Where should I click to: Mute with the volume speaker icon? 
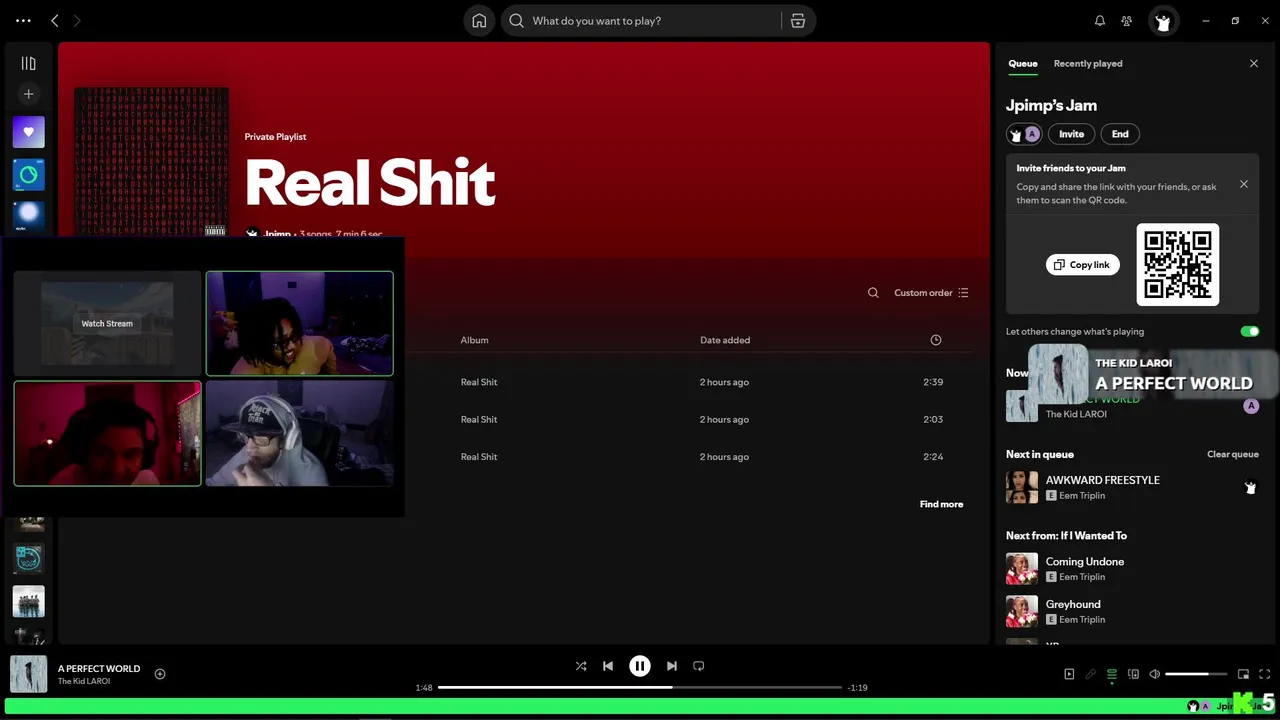click(x=1155, y=674)
